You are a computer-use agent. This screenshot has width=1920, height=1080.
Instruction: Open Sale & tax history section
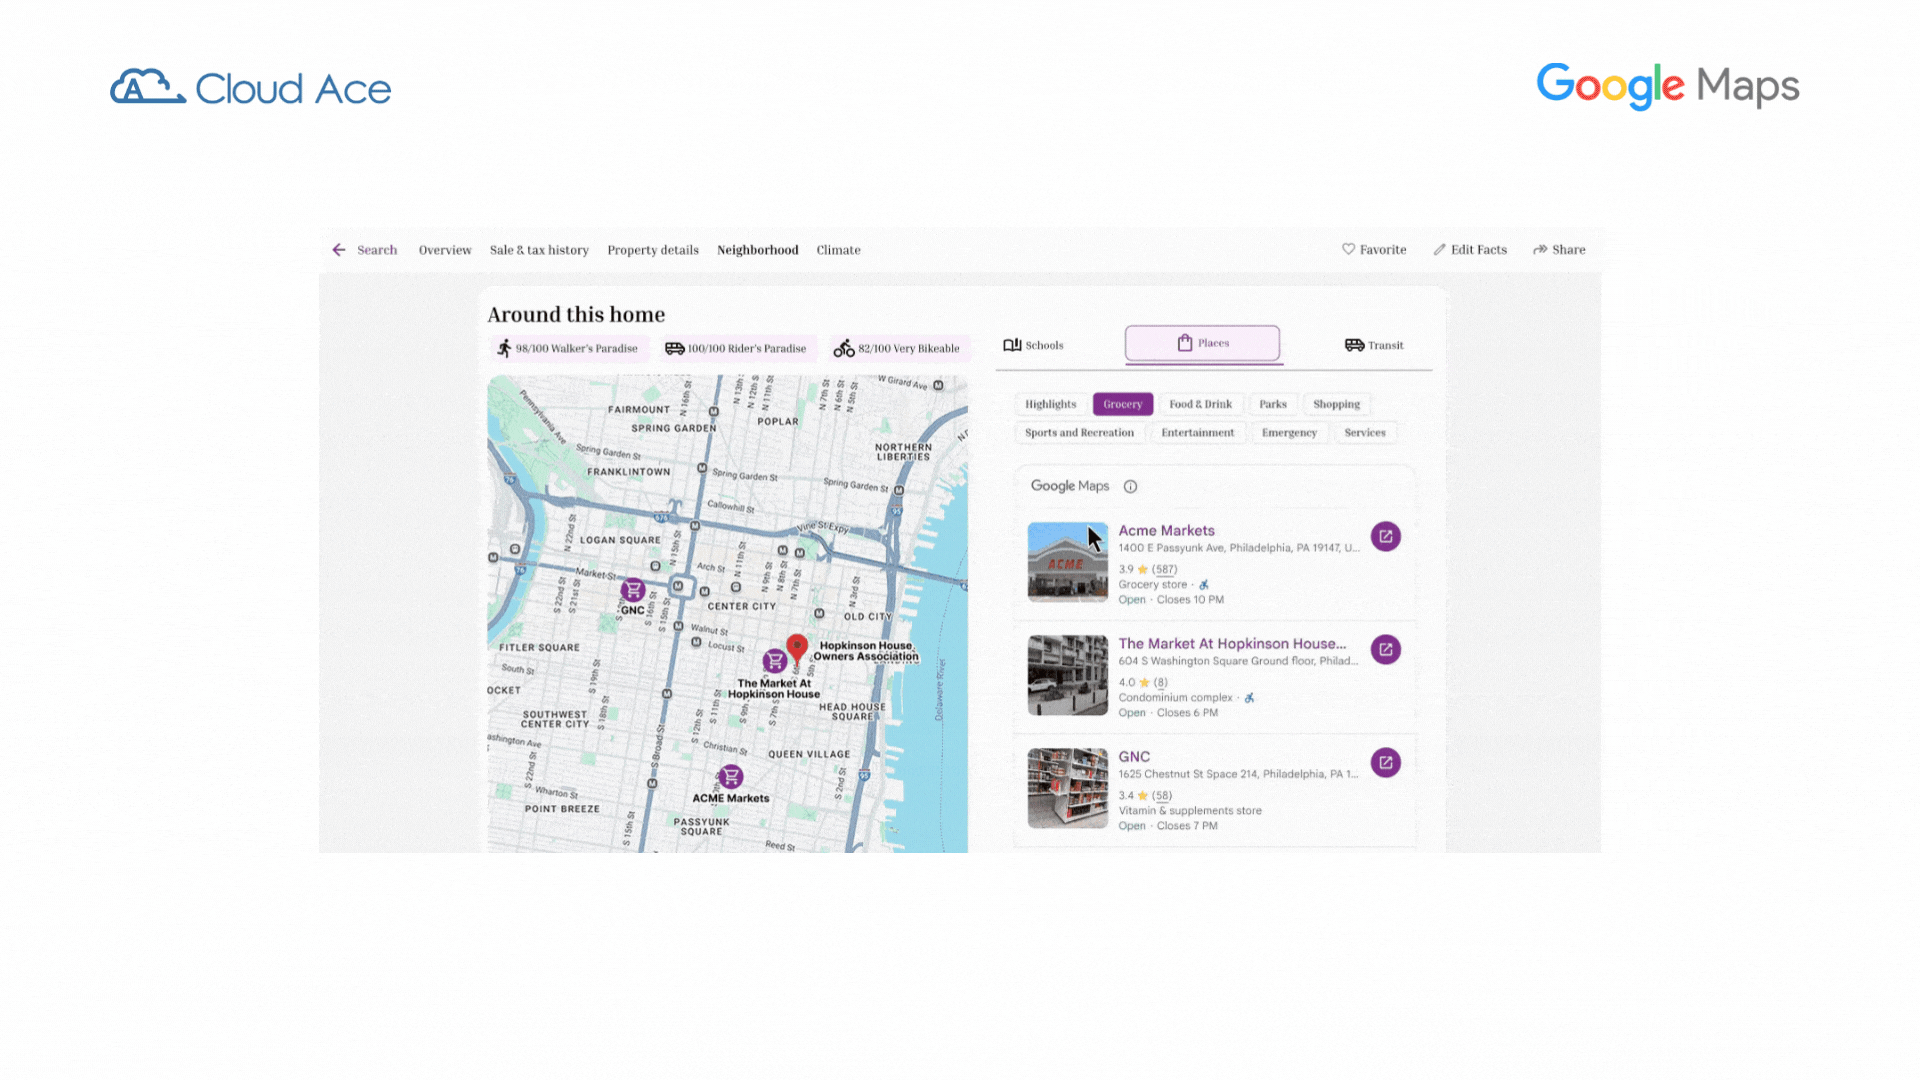pos(539,250)
